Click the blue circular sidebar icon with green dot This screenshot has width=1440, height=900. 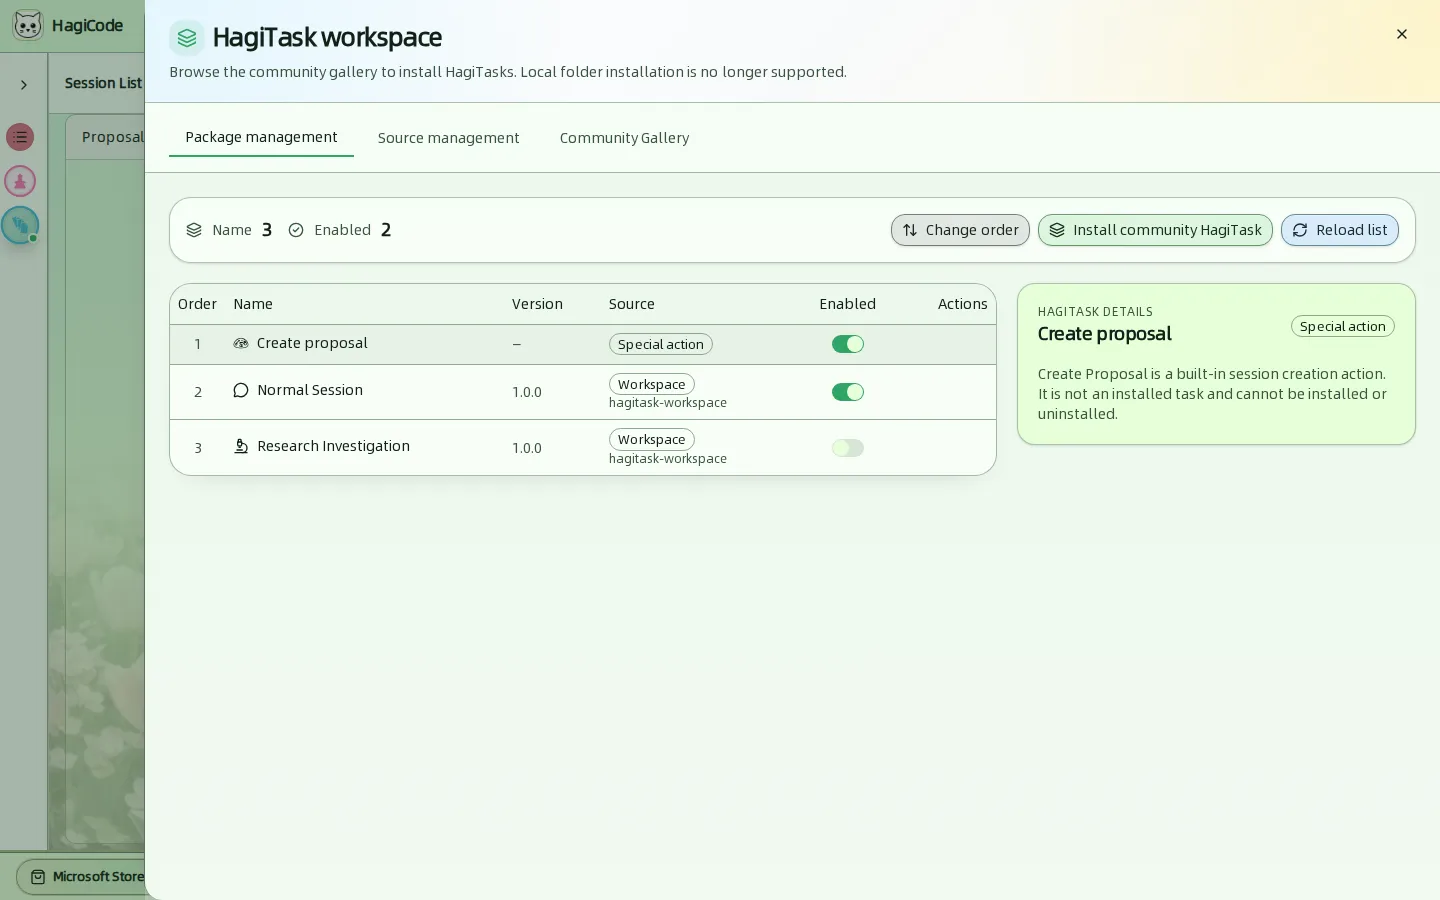tap(20, 225)
